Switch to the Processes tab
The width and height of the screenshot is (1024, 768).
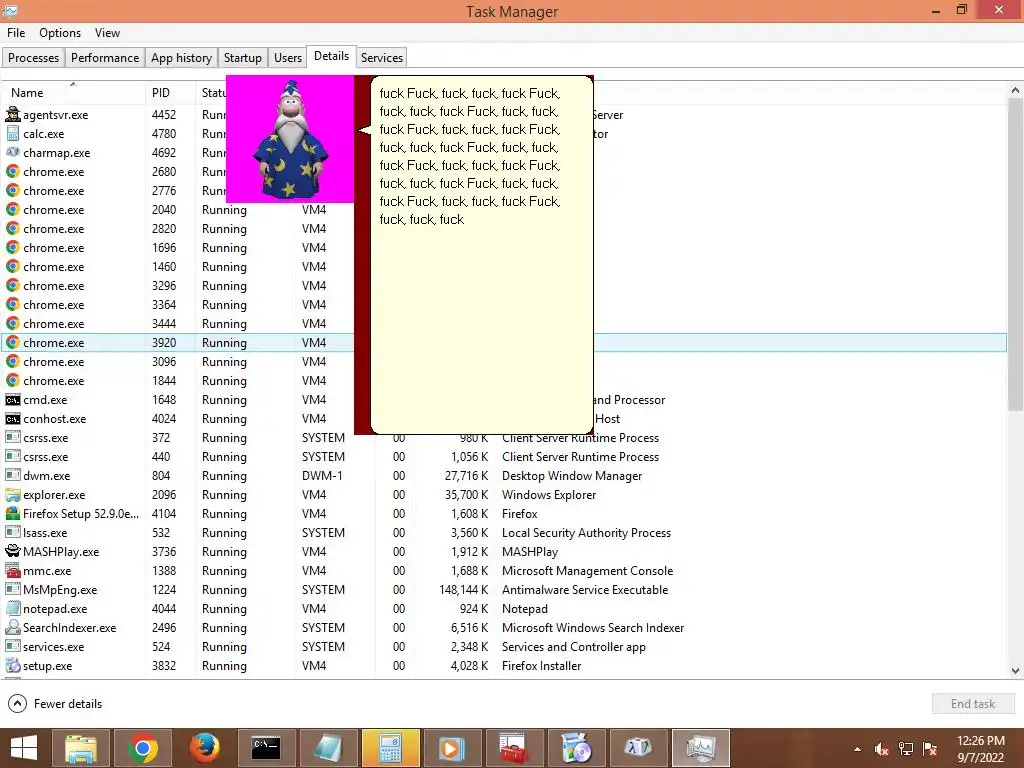pos(33,57)
